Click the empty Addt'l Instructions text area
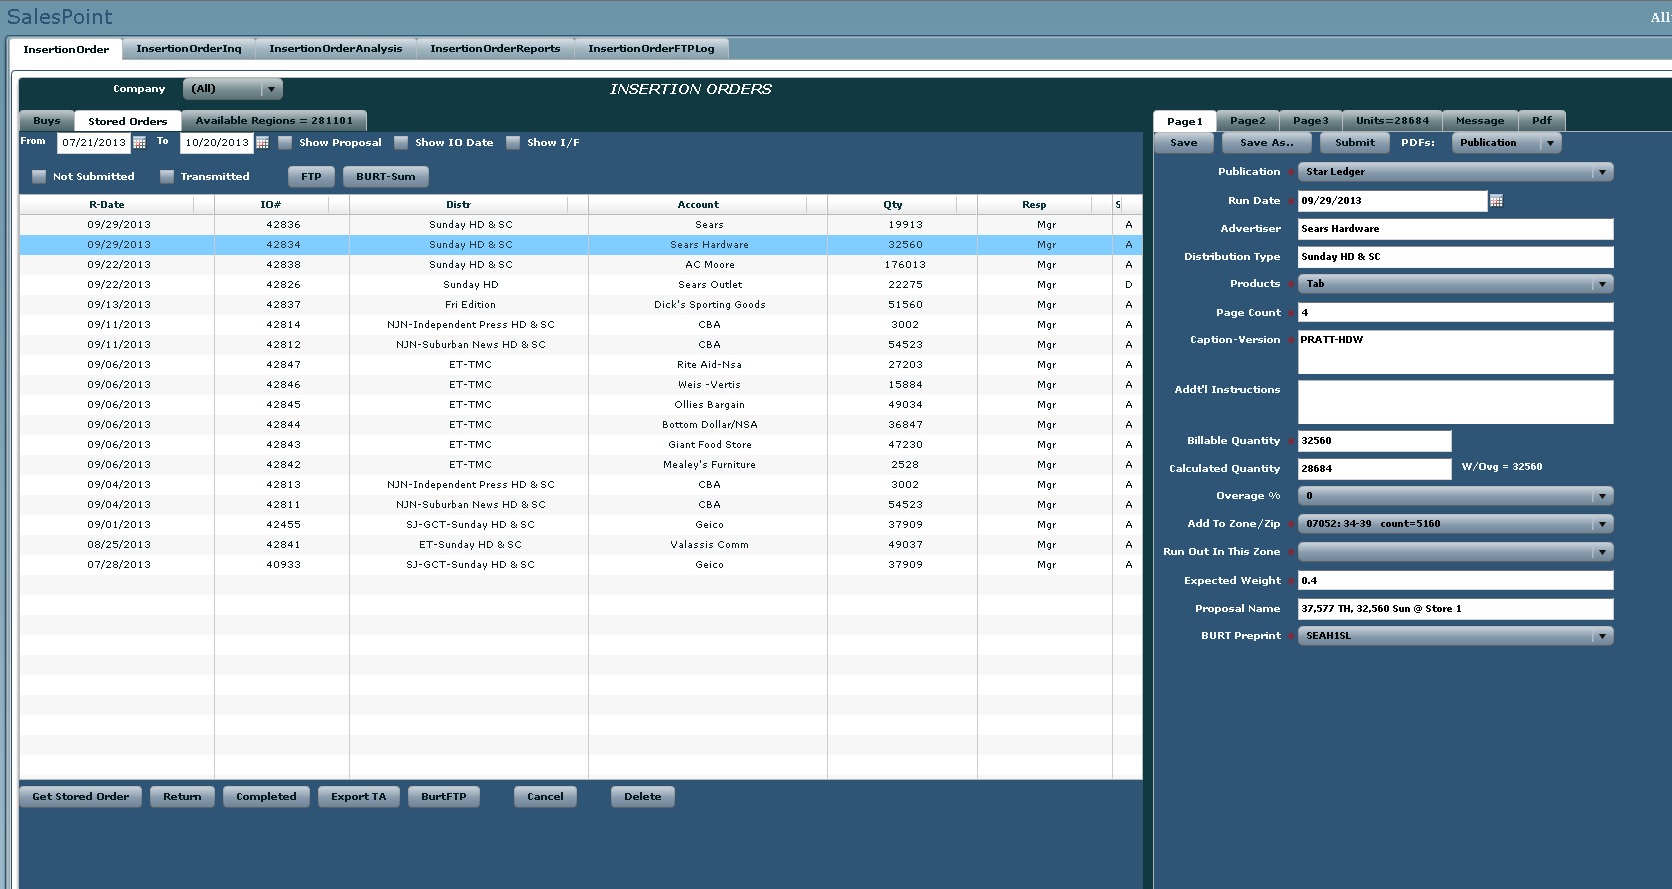The height and width of the screenshot is (889, 1672). coord(1455,402)
